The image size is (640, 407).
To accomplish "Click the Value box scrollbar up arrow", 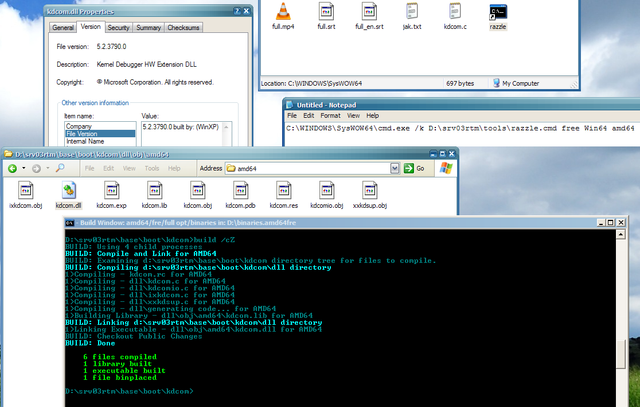I will point(227,127).
